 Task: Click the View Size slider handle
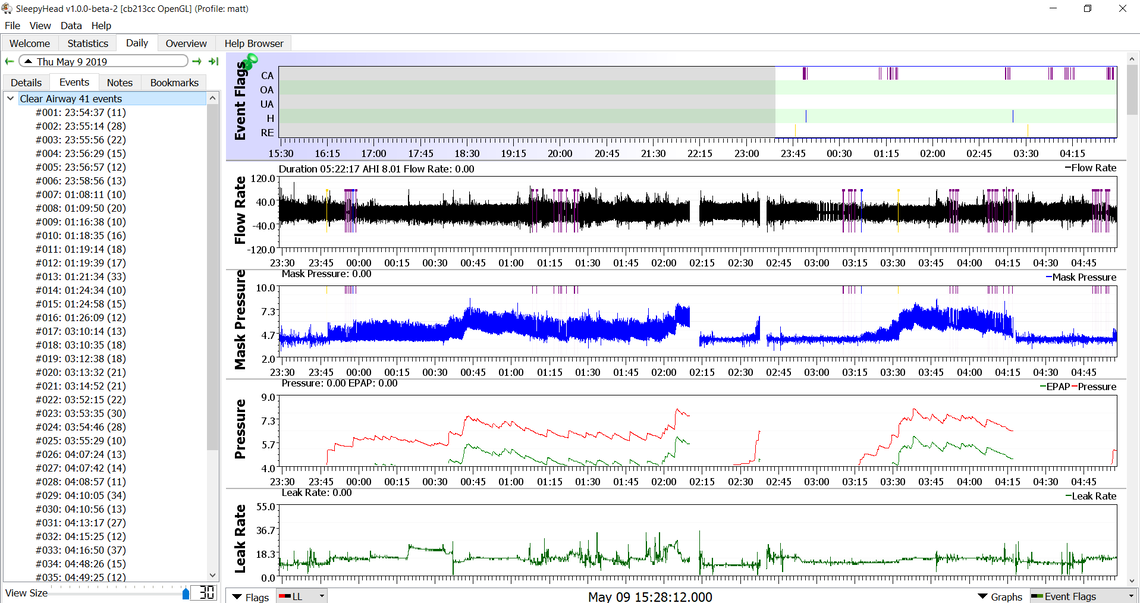pos(185,594)
